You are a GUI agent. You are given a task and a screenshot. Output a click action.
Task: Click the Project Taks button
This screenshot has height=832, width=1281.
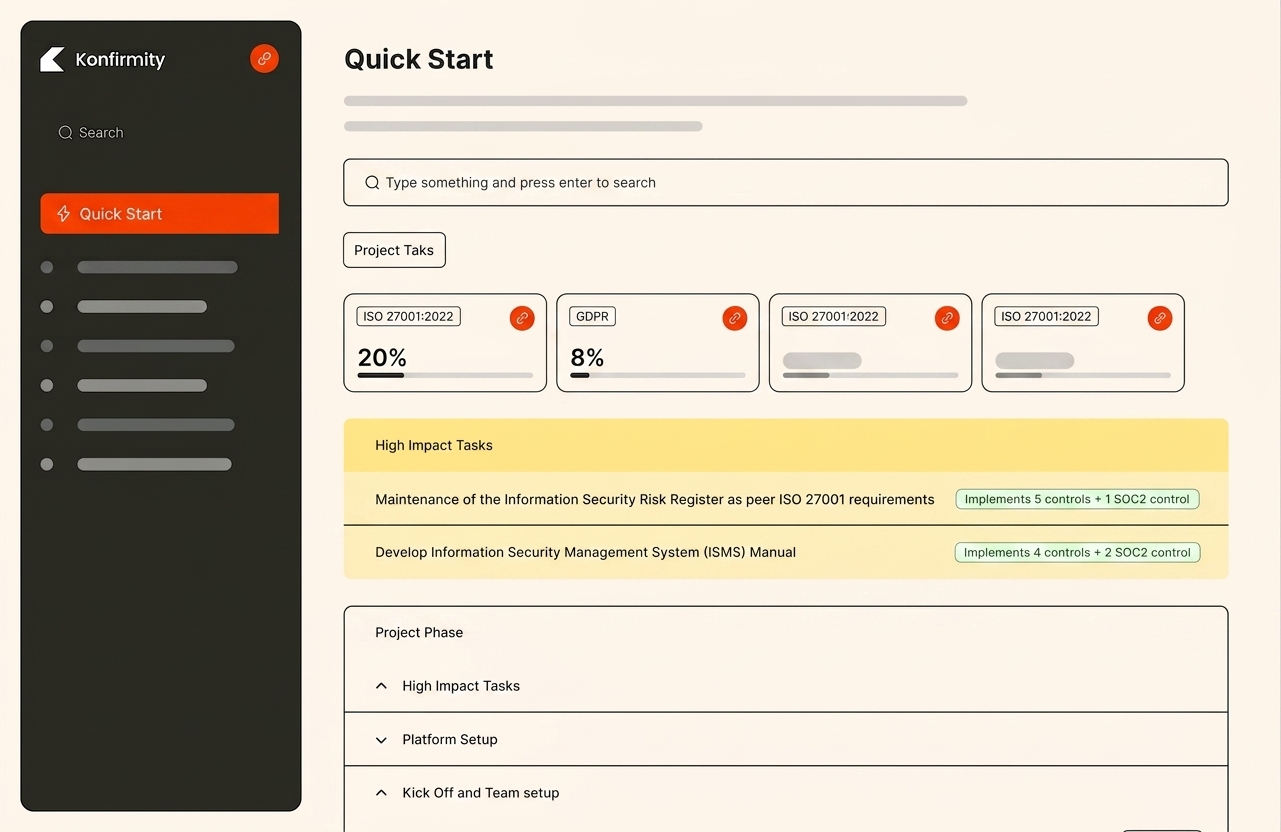coord(394,250)
